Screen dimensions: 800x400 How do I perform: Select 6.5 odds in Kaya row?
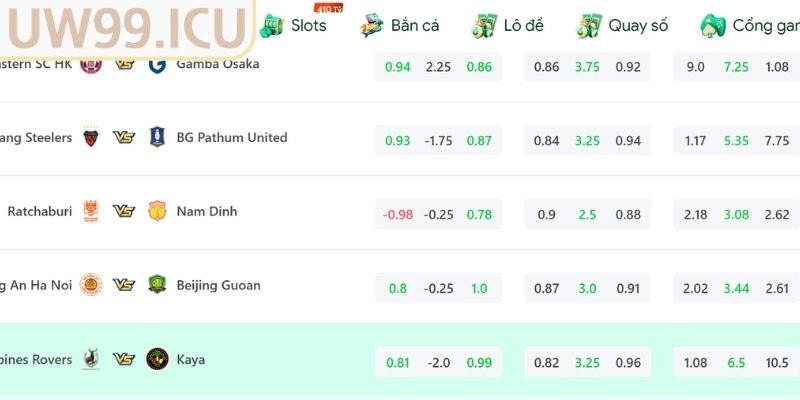tap(736, 362)
